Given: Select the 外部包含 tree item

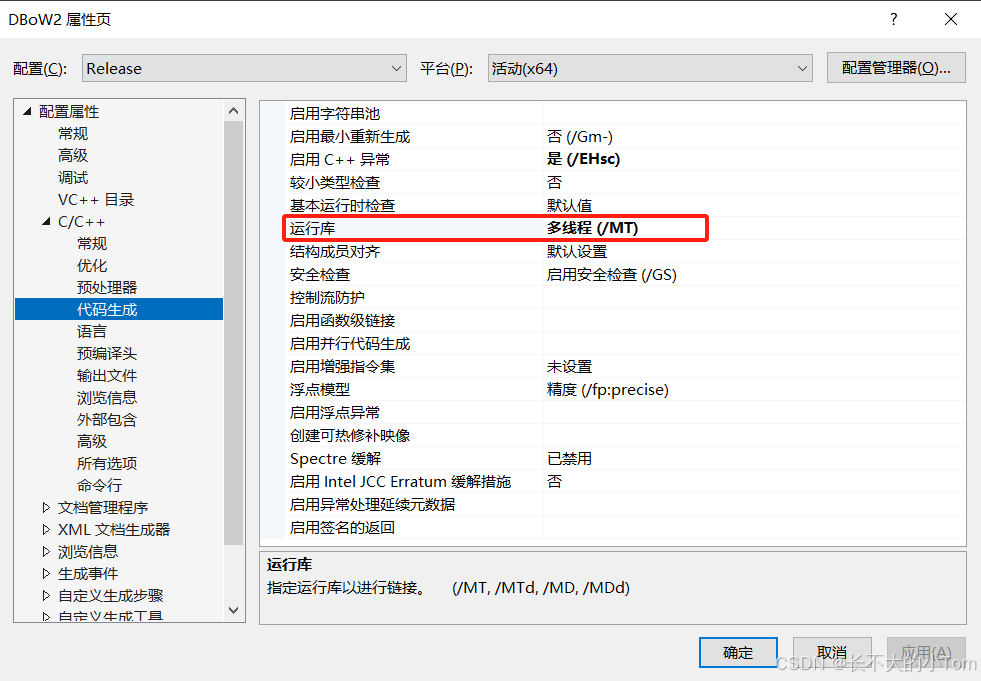Looking at the screenshot, I should (107, 419).
